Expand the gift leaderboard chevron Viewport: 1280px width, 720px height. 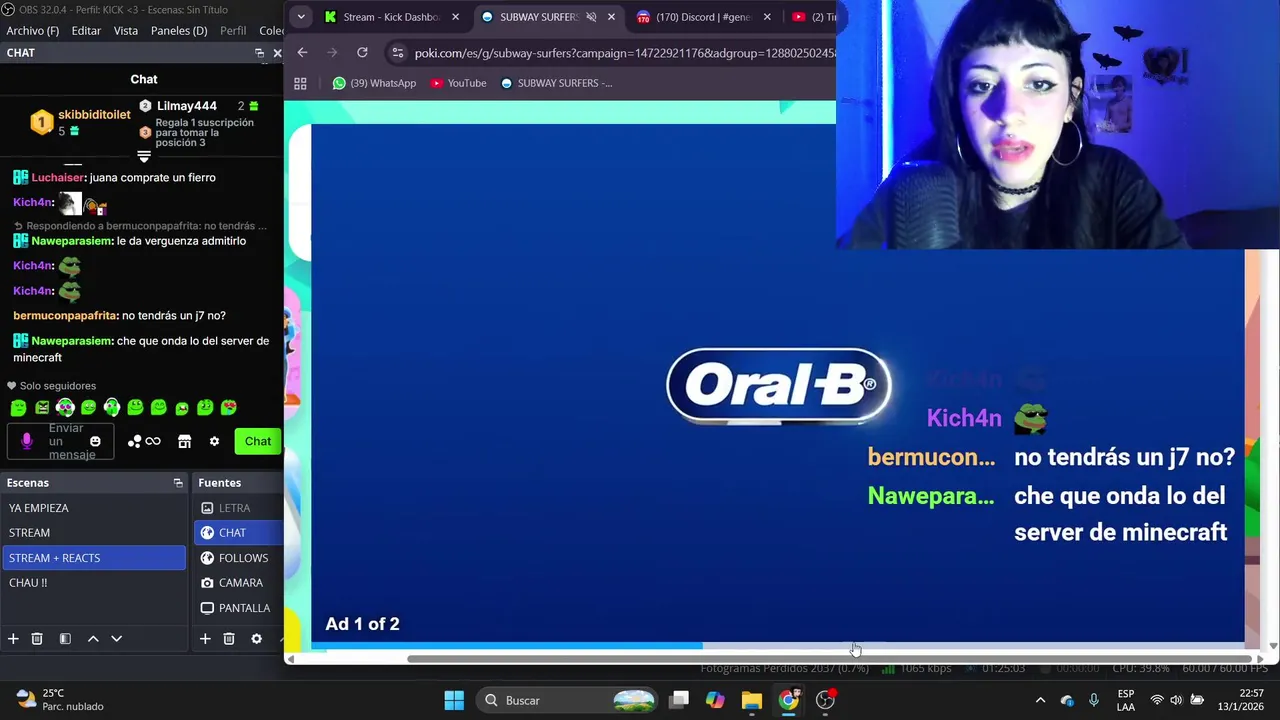144,157
